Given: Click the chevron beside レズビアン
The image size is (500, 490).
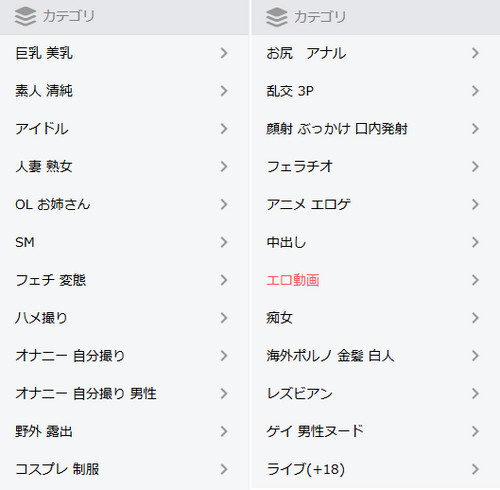Looking at the screenshot, I should coord(475,394).
